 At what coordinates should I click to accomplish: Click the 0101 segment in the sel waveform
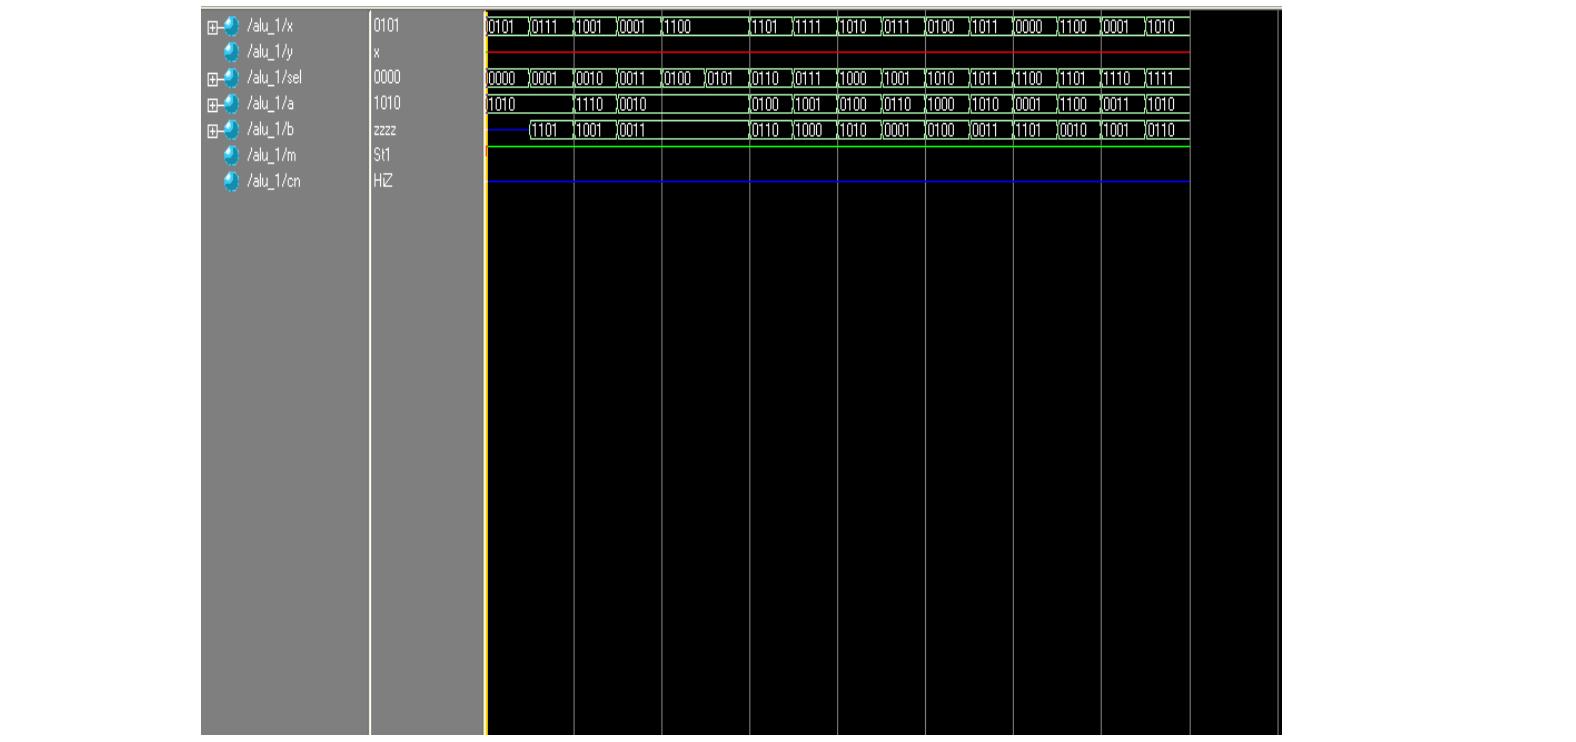click(x=727, y=78)
